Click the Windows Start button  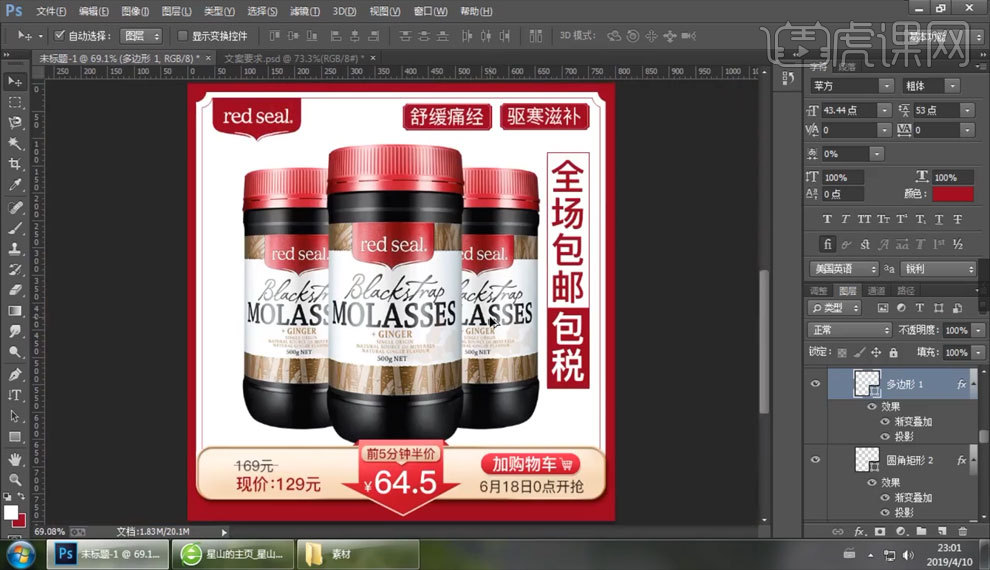coord(21,555)
